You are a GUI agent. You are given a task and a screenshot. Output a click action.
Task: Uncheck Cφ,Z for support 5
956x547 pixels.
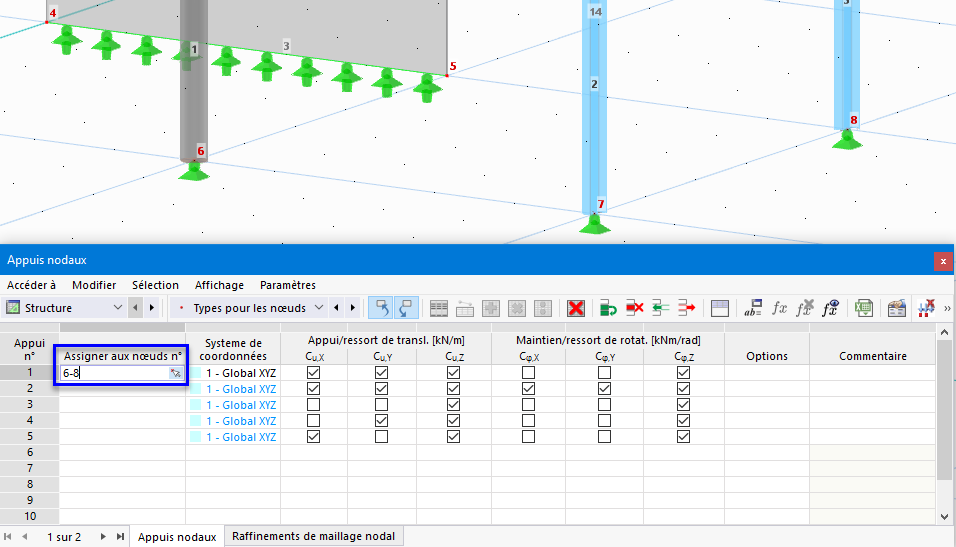[x=683, y=437]
